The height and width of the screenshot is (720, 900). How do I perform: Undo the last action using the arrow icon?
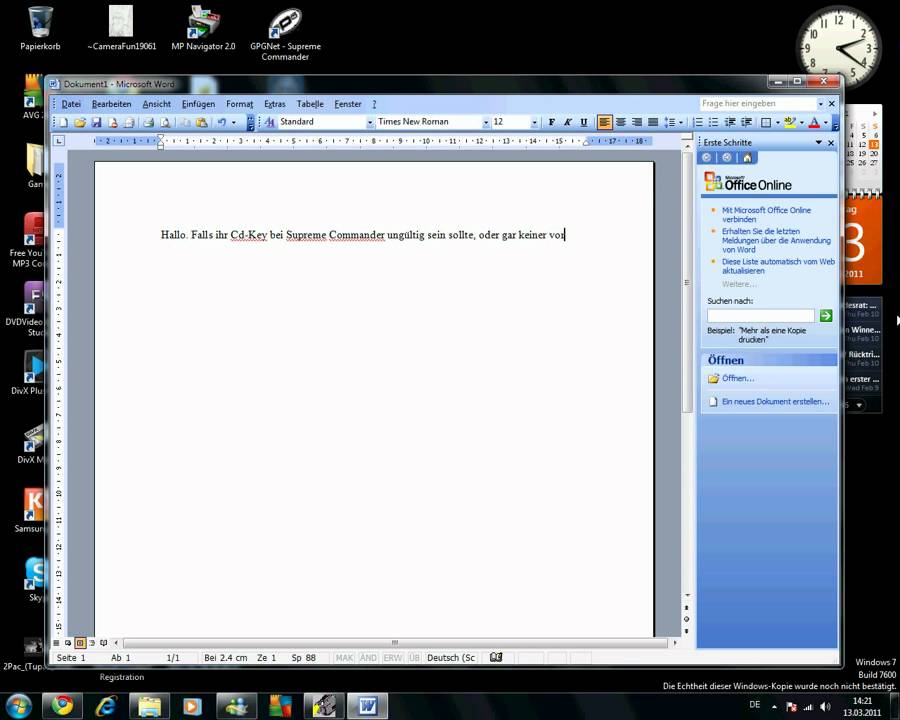(x=222, y=122)
